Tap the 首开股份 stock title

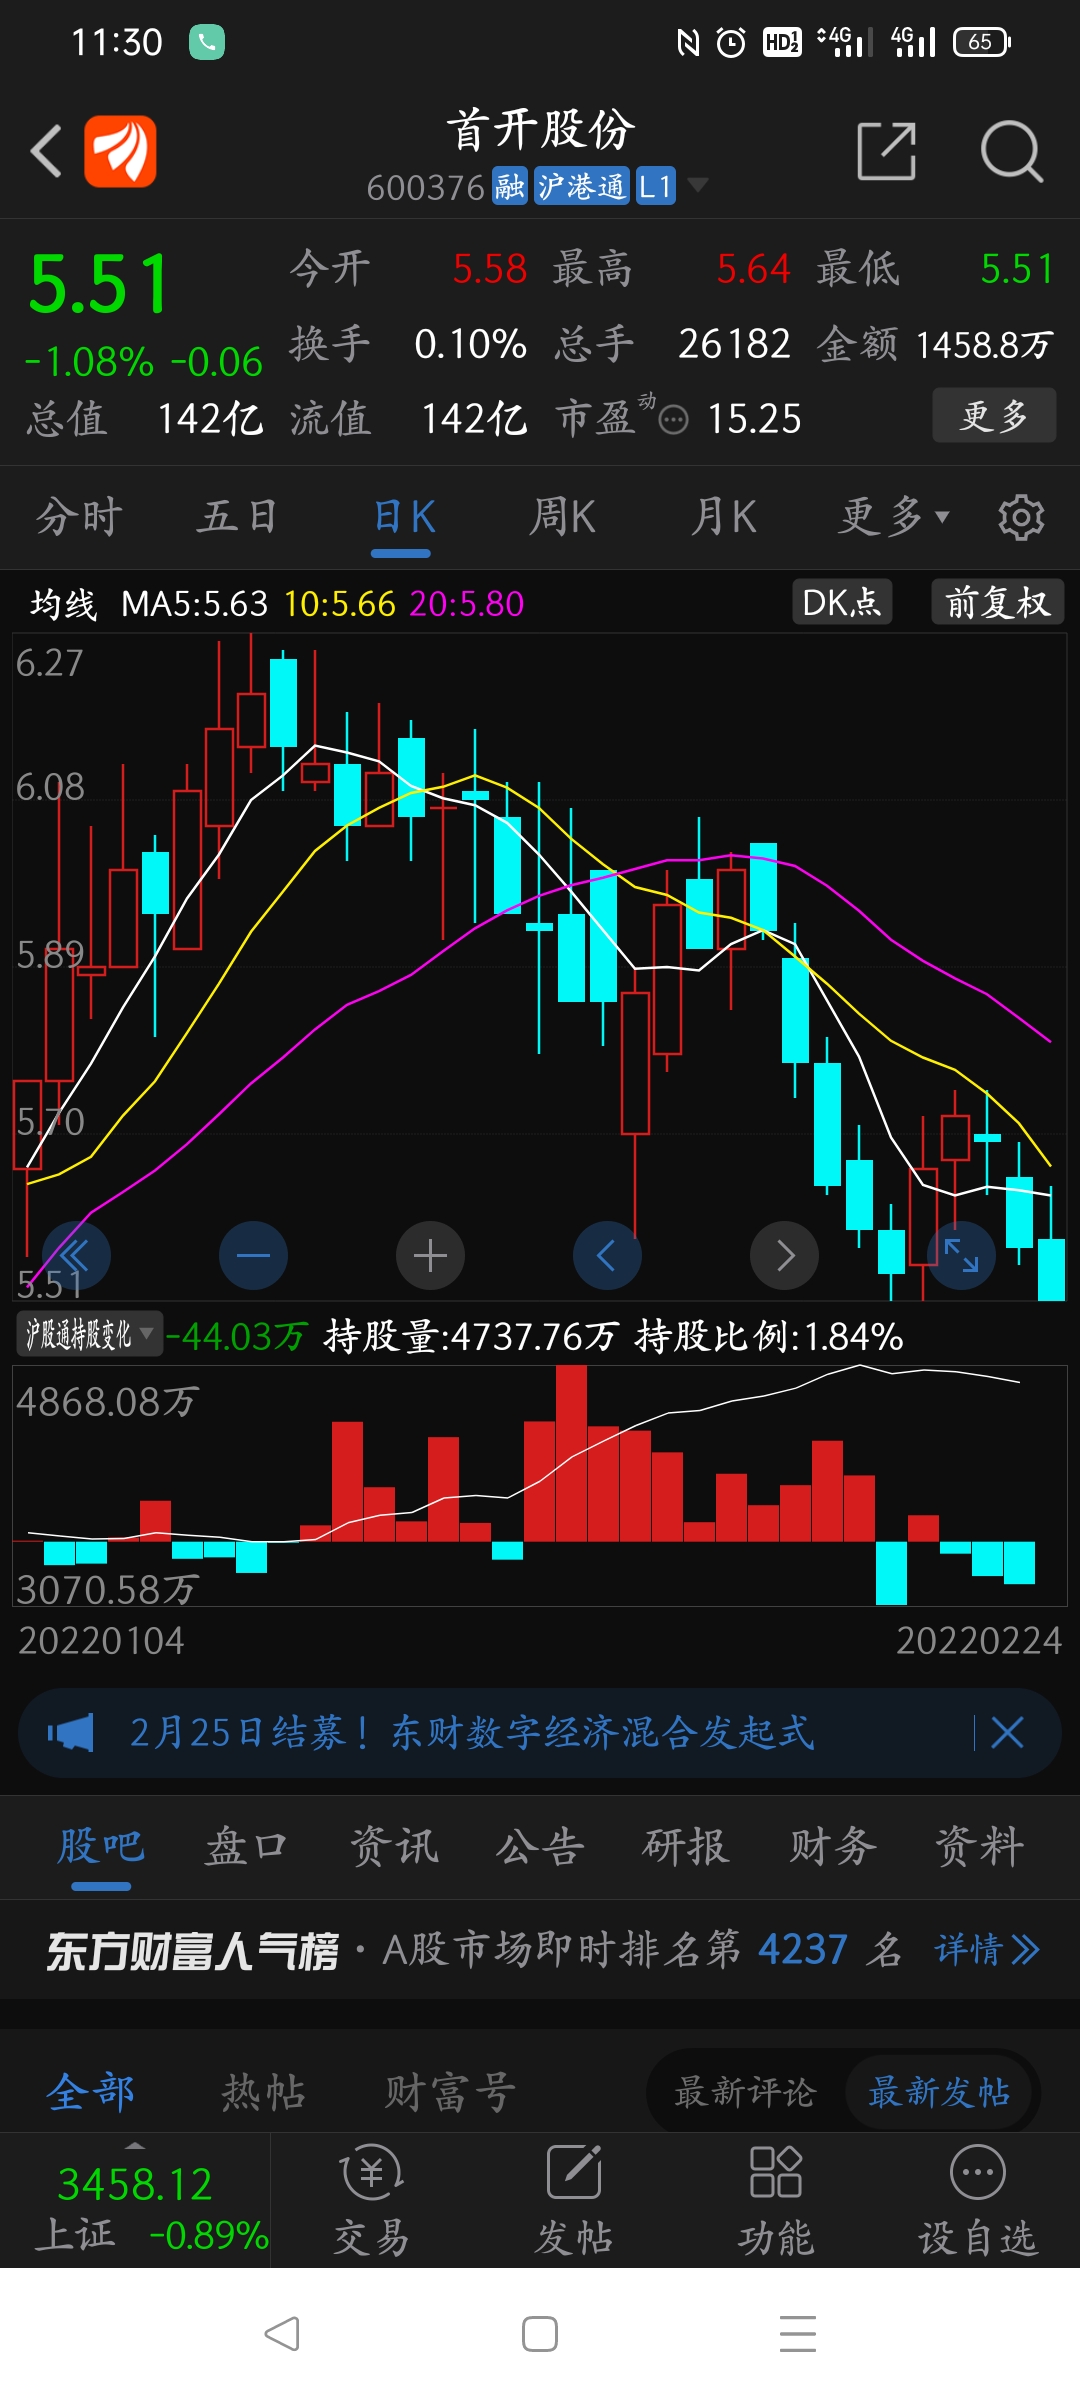point(540,130)
